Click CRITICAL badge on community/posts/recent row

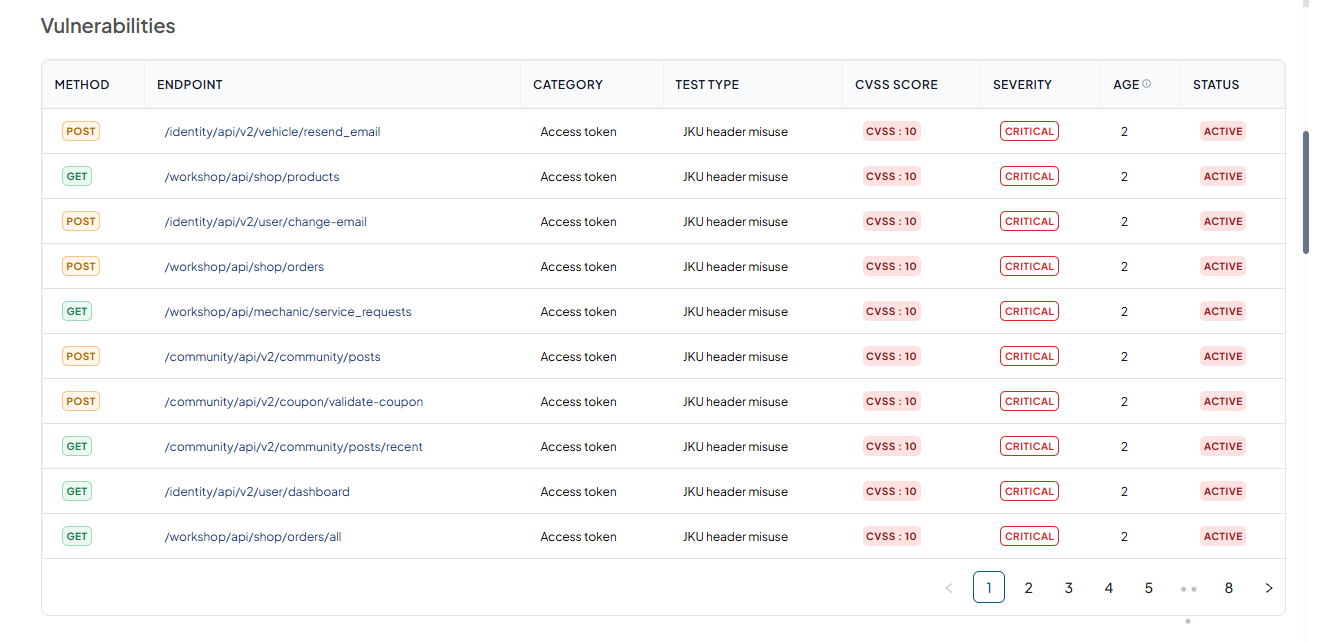coord(1029,446)
